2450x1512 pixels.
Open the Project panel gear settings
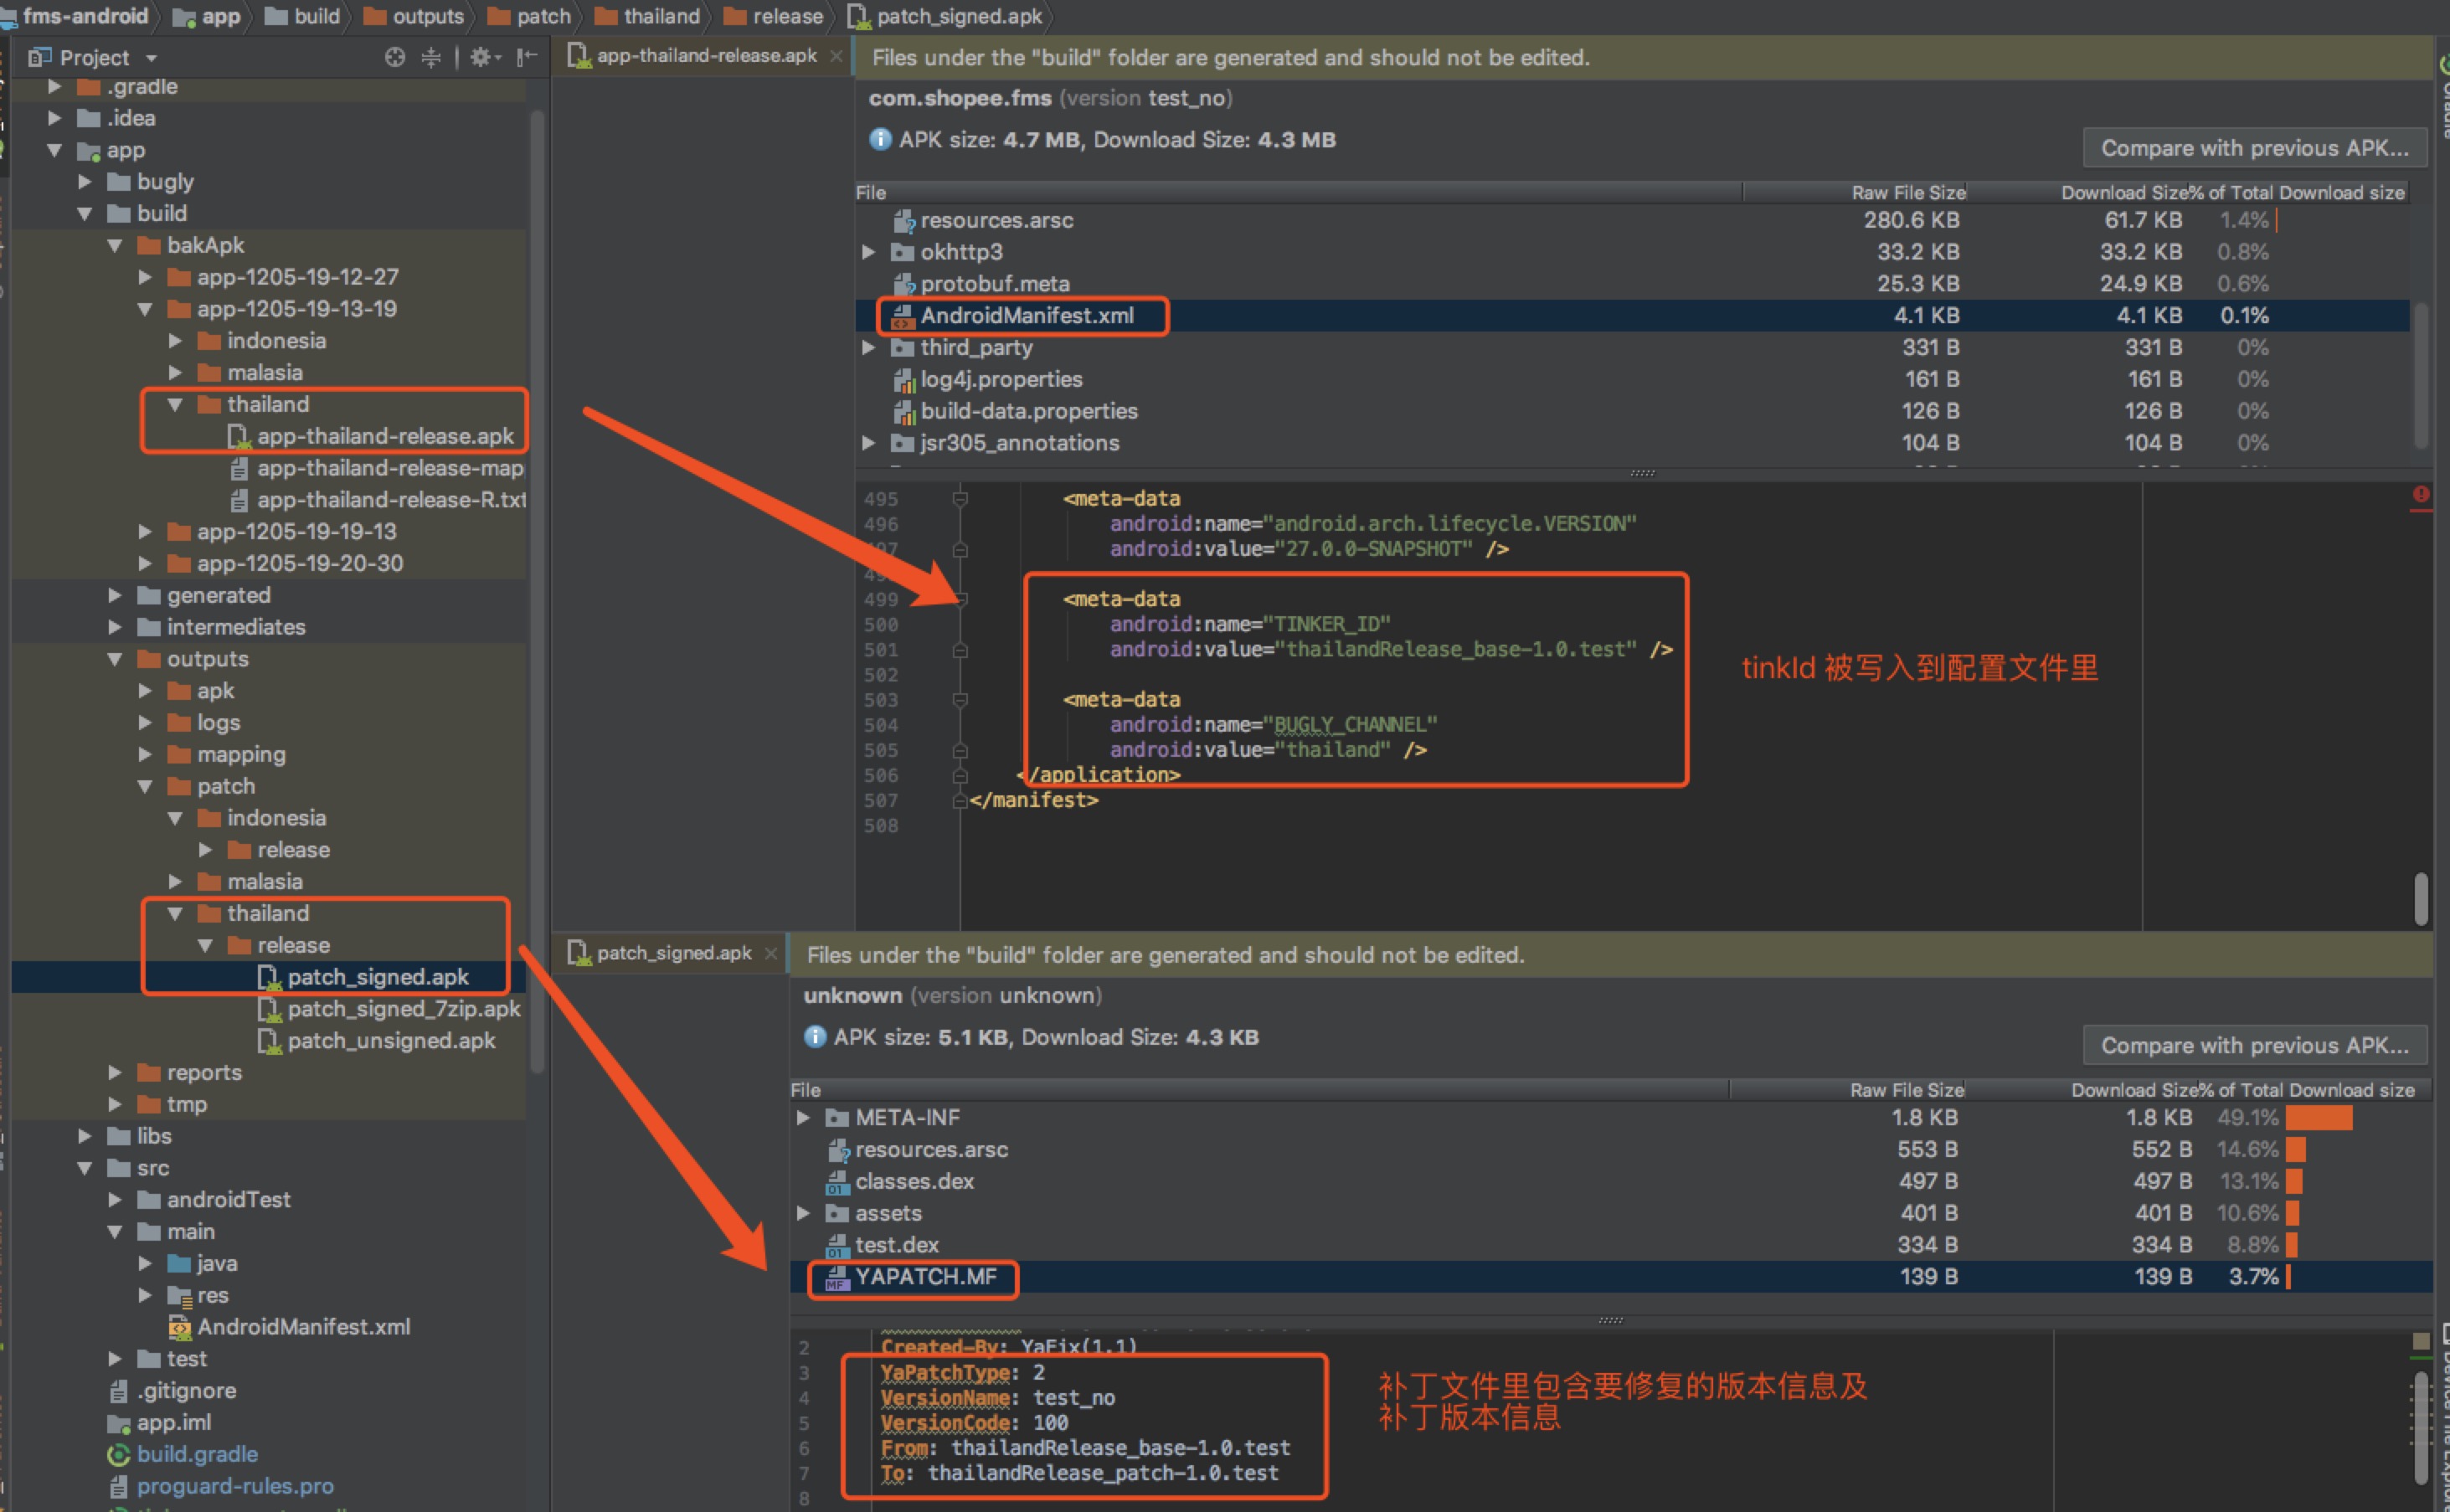pyautogui.click(x=482, y=57)
